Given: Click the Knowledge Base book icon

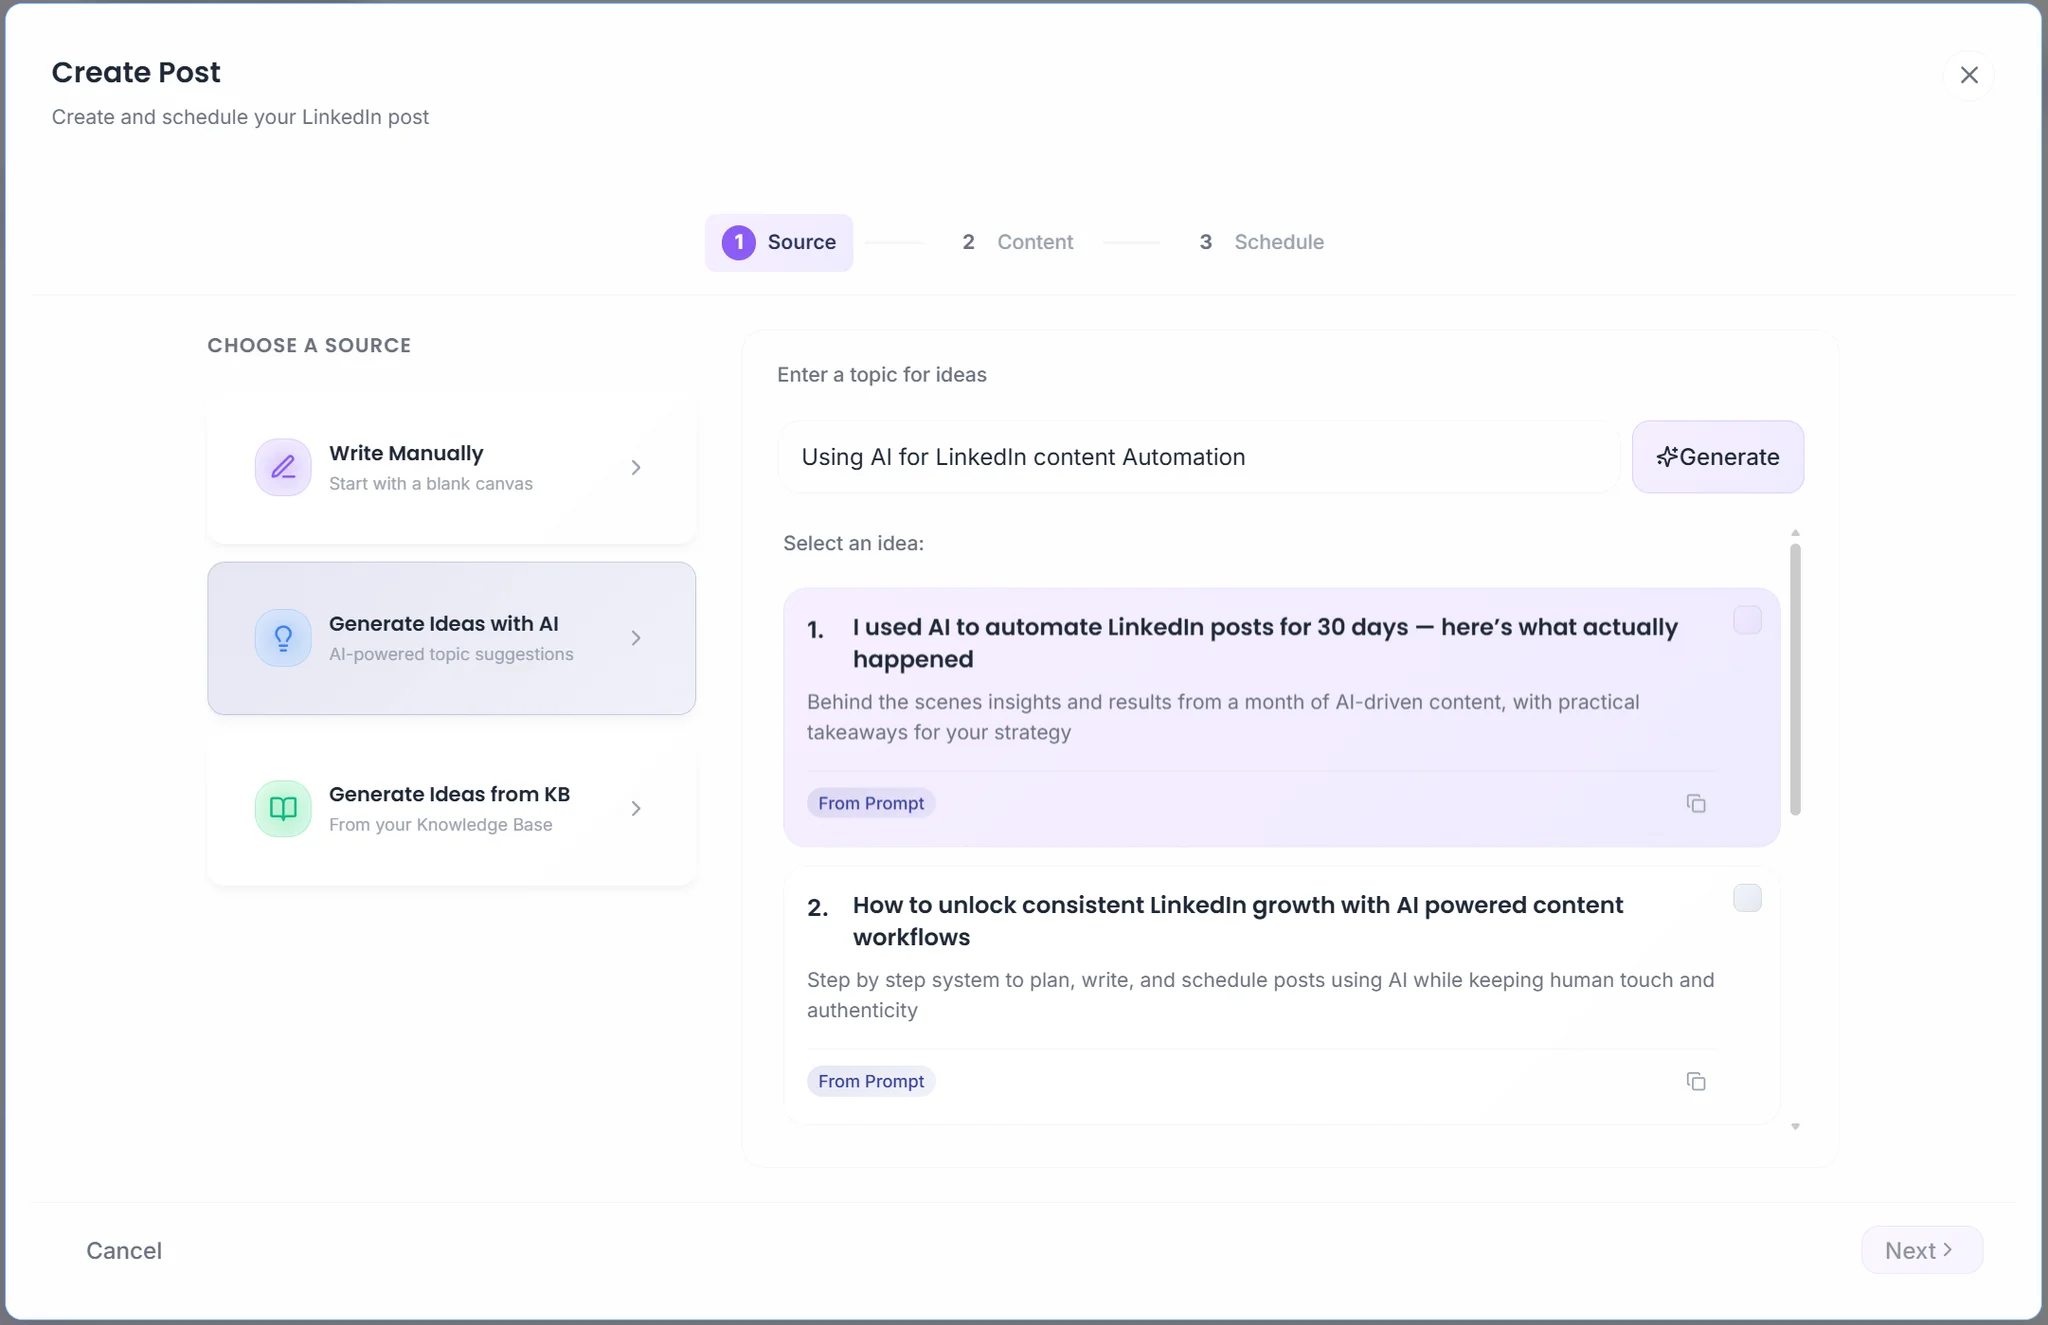Looking at the screenshot, I should pos(282,808).
